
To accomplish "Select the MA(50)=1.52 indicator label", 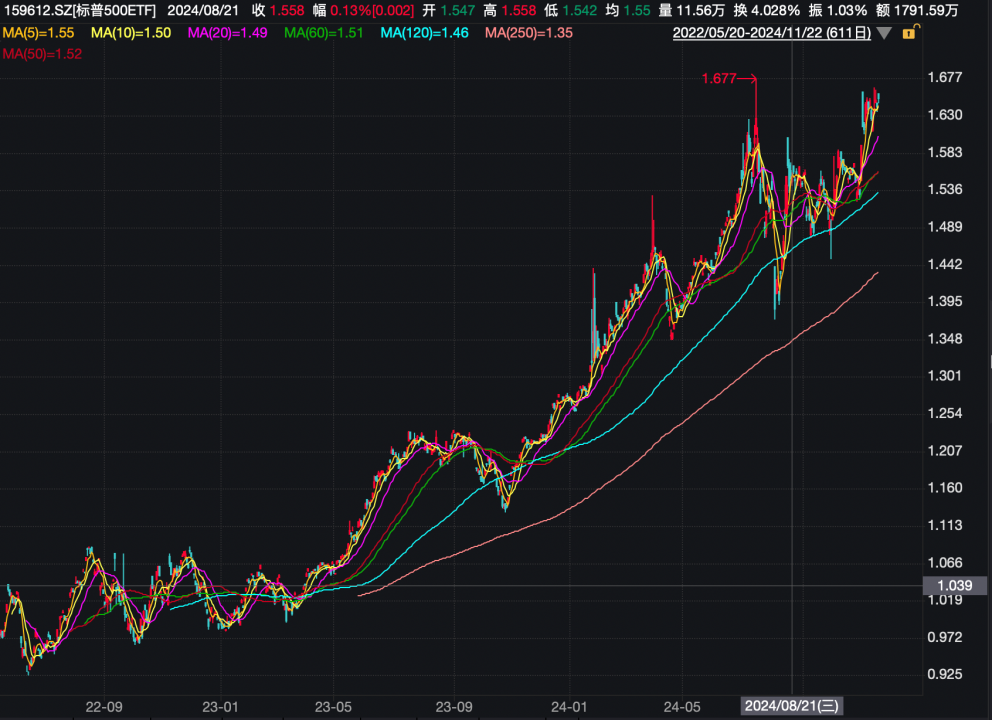I will tap(42, 54).
